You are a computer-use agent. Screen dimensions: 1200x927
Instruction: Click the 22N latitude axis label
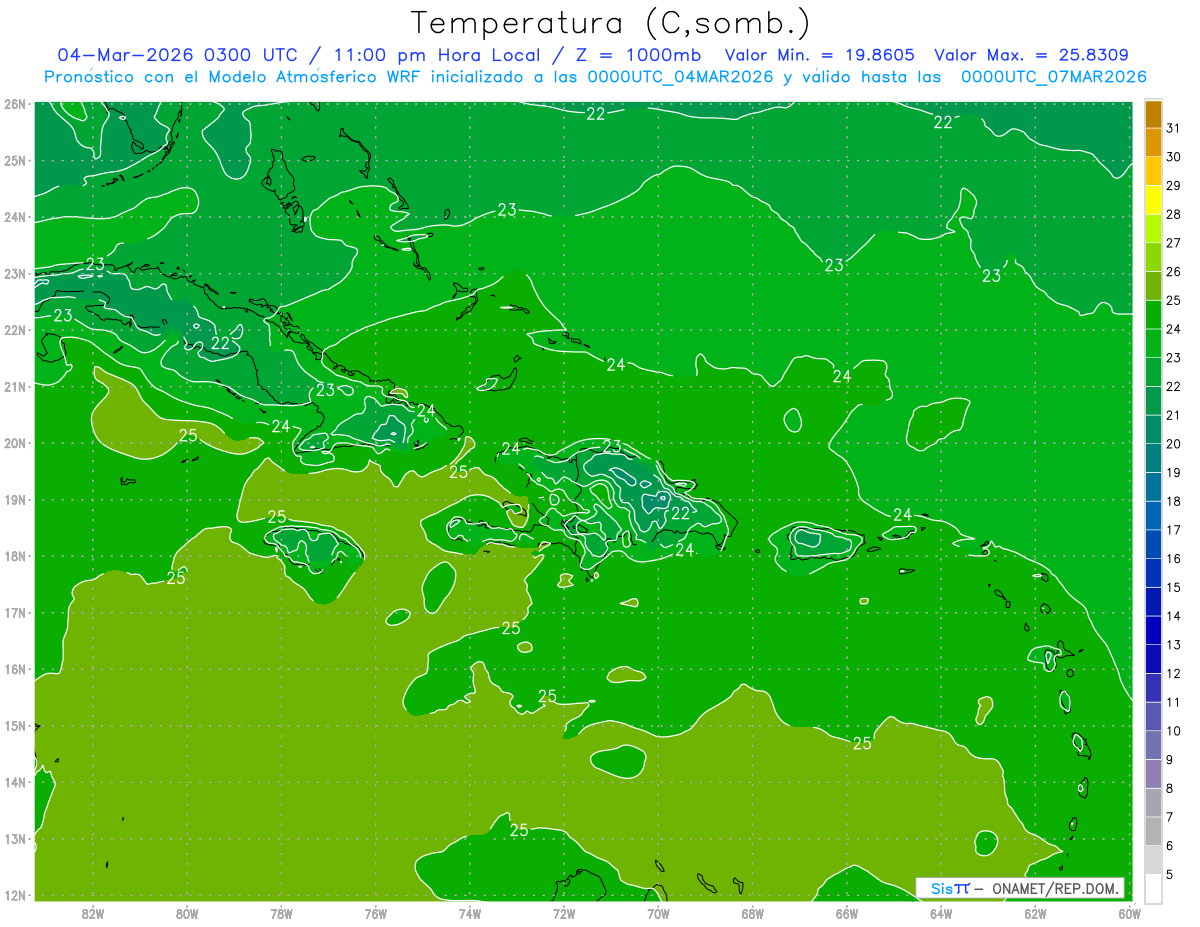14,330
